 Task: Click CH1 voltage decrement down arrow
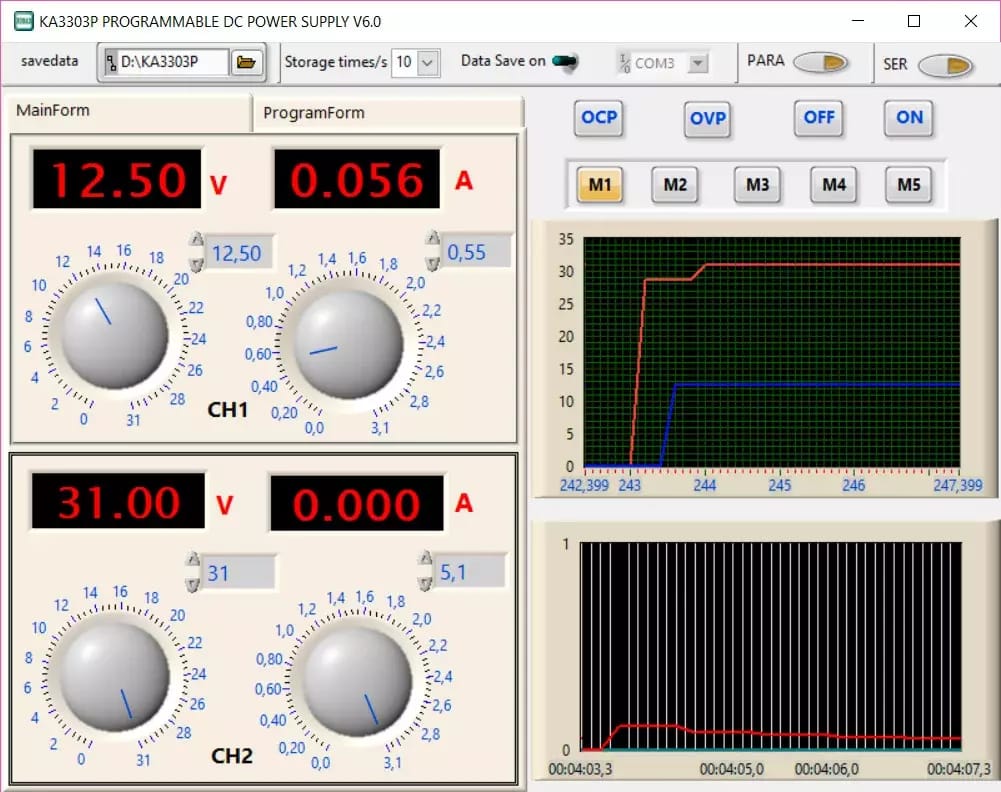coord(197,264)
